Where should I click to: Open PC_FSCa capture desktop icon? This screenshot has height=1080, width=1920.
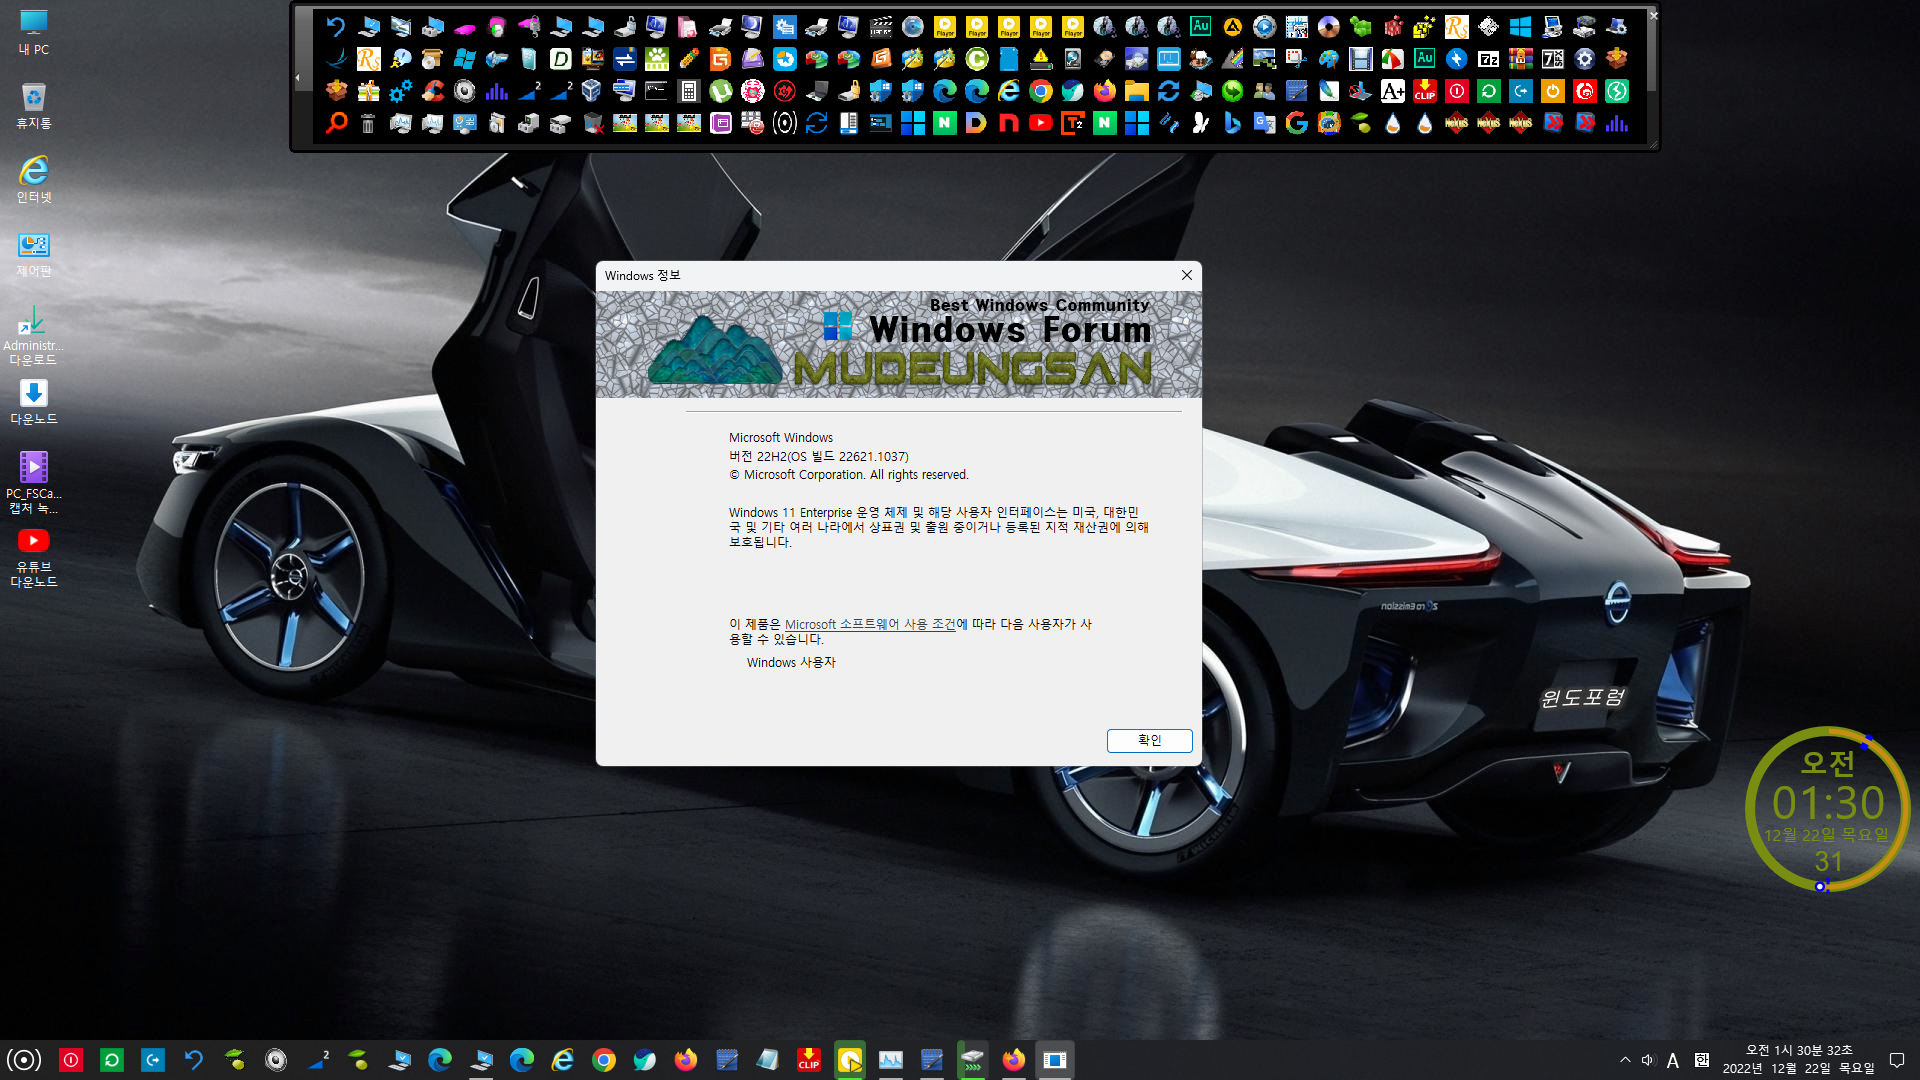click(x=34, y=483)
